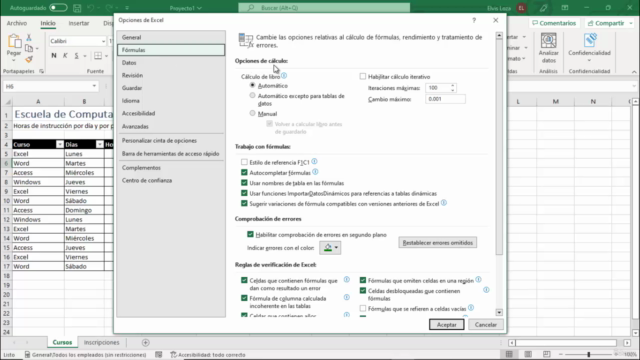Open the Name Box dropdown arrow
The height and width of the screenshot is (360, 640).
tap(94, 86)
